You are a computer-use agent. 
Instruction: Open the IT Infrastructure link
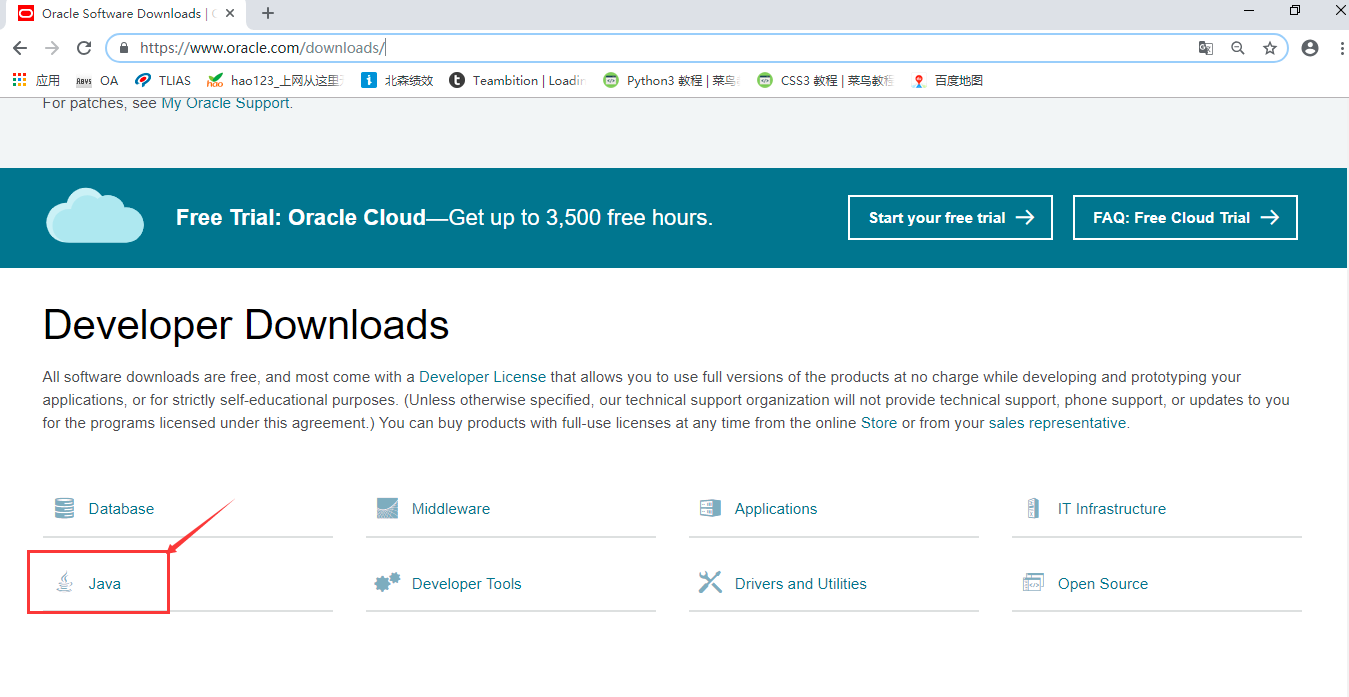(x=1112, y=509)
